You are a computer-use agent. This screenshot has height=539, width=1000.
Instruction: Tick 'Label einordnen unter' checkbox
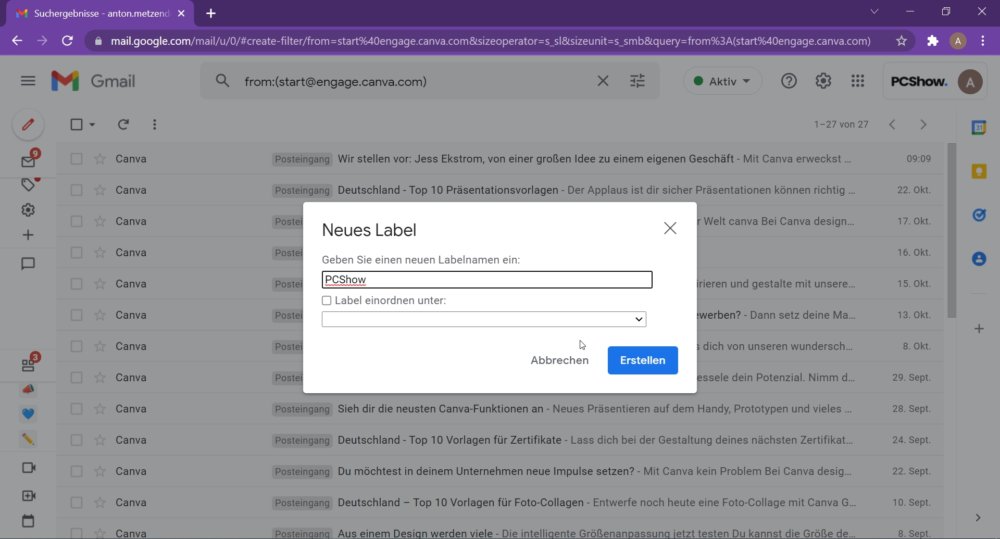pos(327,300)
